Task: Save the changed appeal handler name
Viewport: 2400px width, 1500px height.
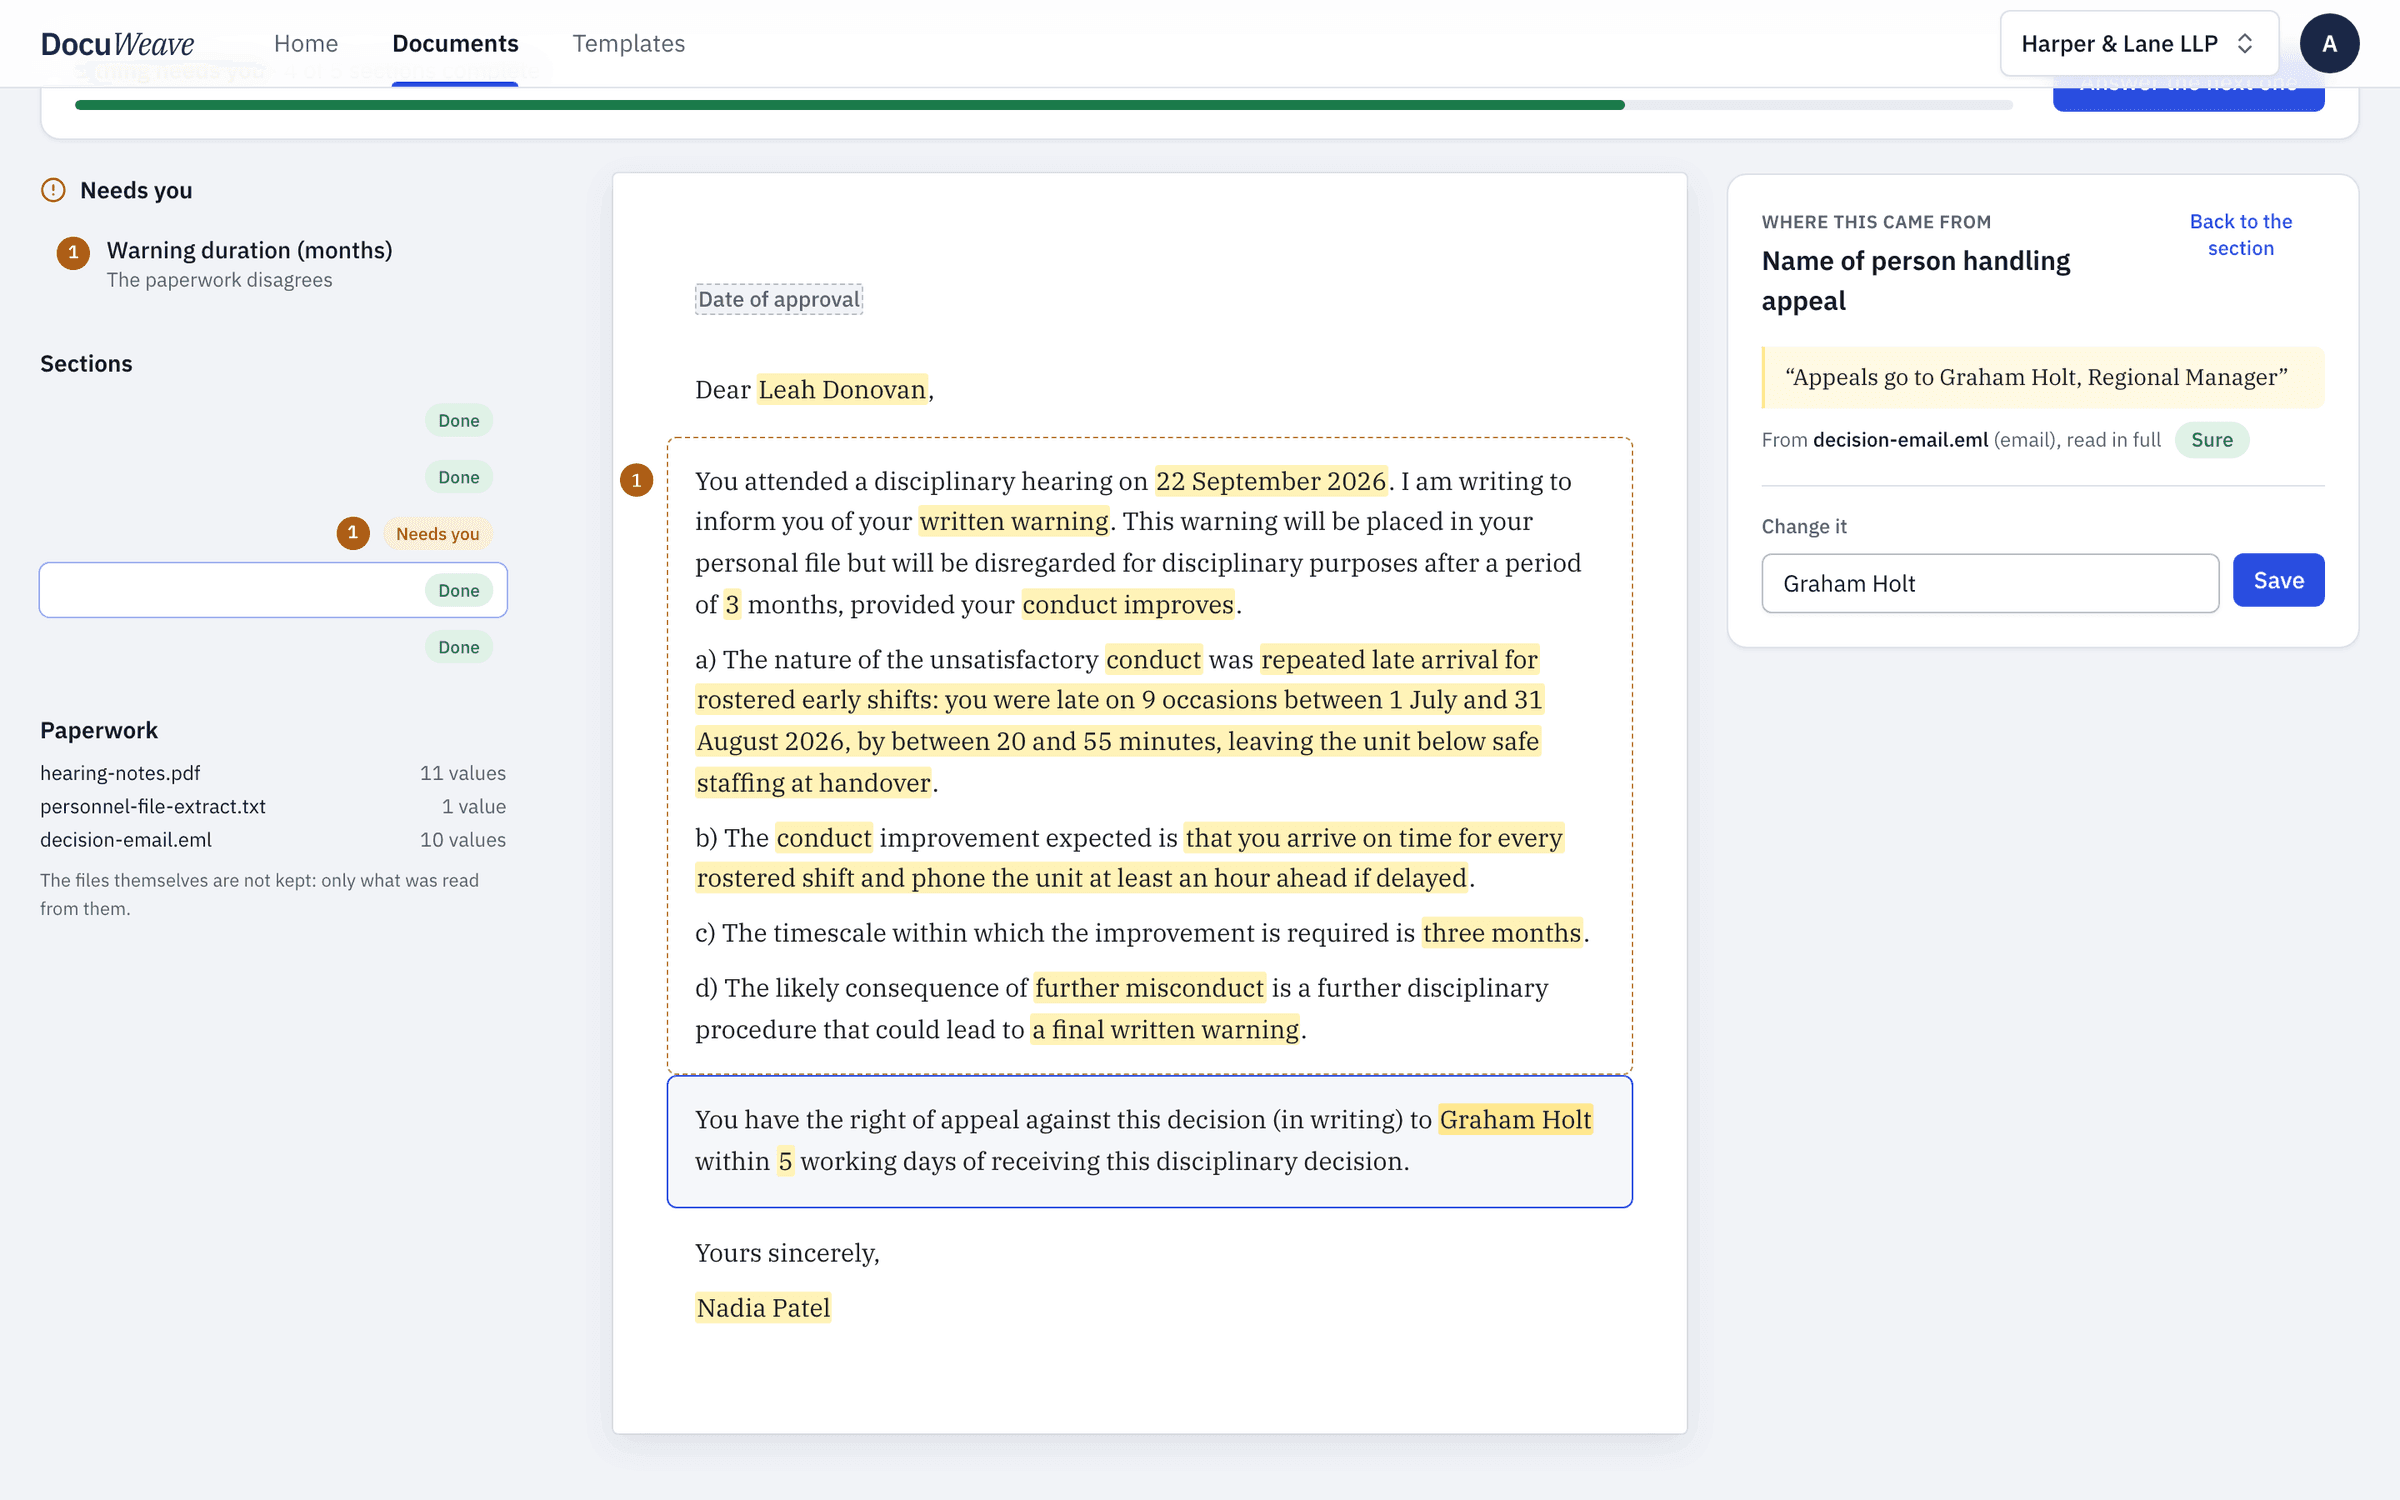Action: (2278, 581)
